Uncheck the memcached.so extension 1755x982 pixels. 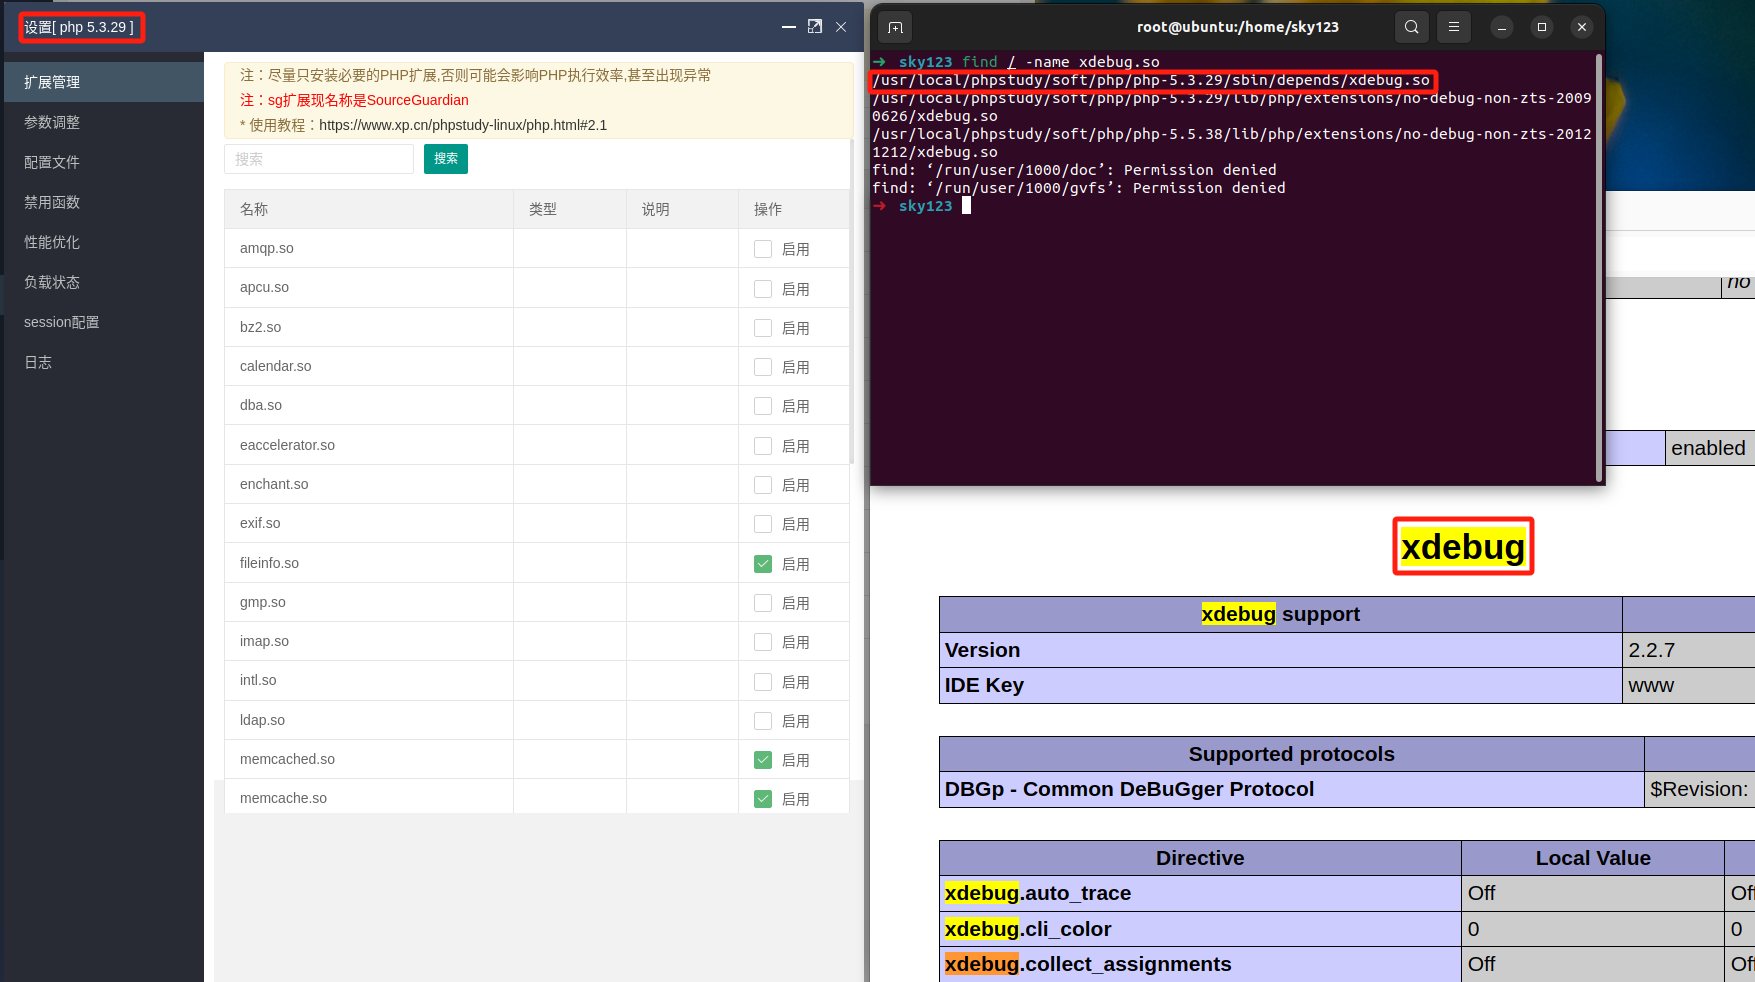point(763,760)
